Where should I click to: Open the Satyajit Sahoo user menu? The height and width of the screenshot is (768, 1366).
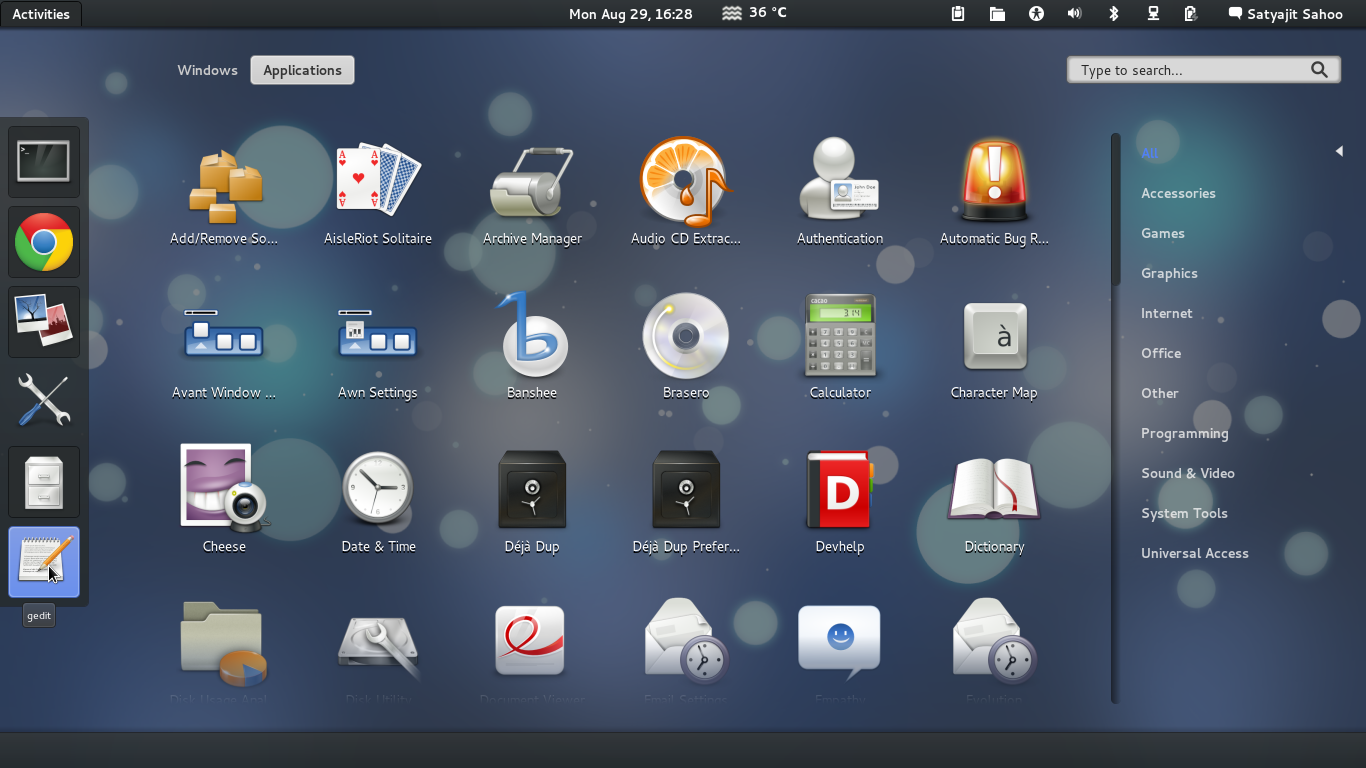(x=1285, y=14)
